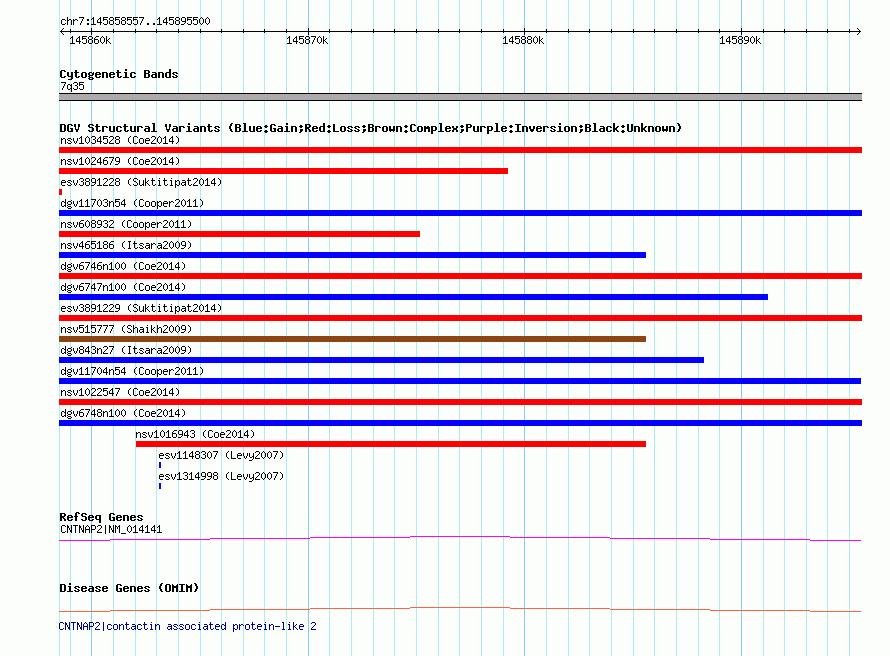
Task: Select the blue dgv843n27 gain bar
Action: (381, 360)
